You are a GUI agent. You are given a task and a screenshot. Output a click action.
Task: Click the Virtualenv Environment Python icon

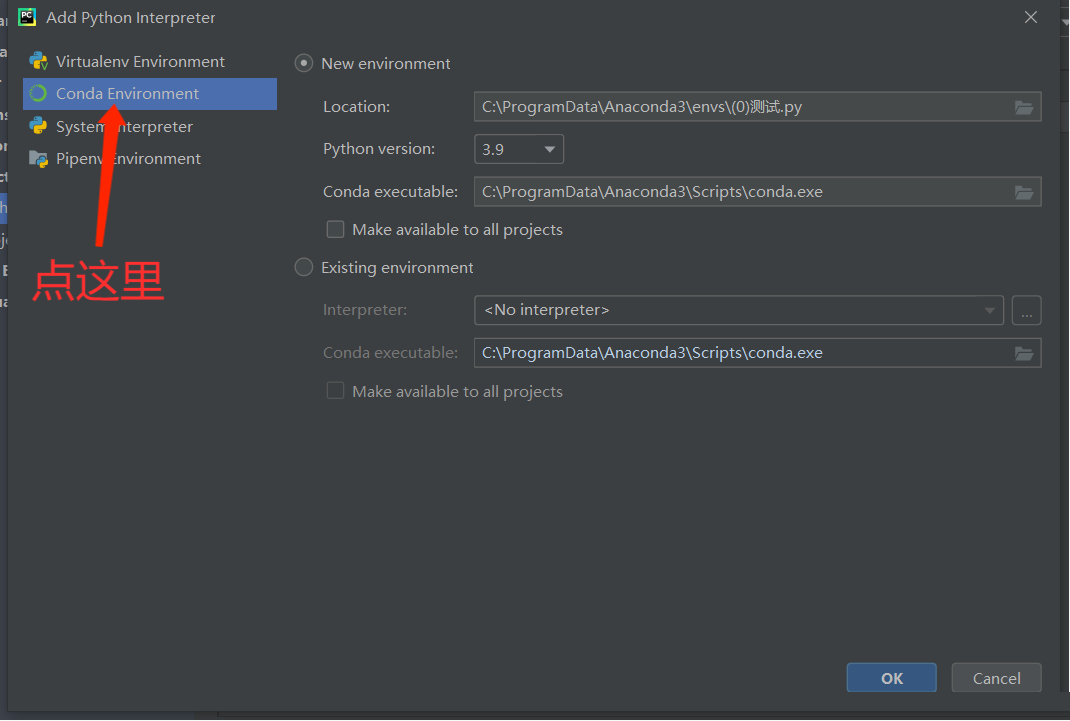point(39,61)
